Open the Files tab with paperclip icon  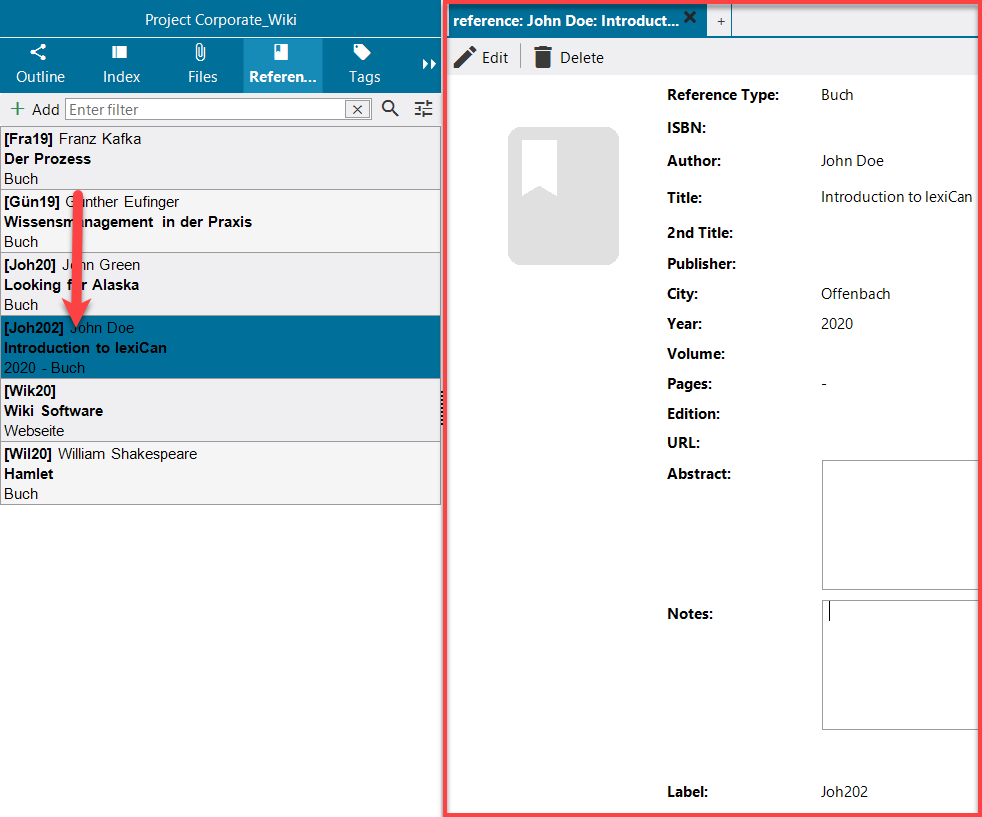pyautogui.click(x=202, y=64)
